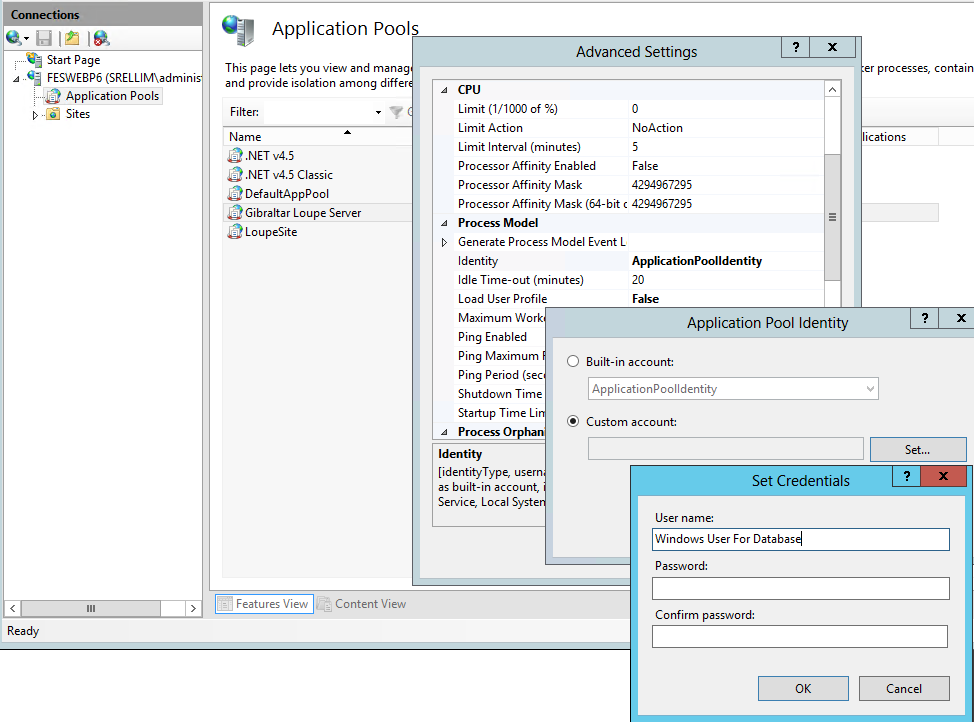Click the Delete Connection icon
This screenshot has width=974, height=722.
point(101,38)
